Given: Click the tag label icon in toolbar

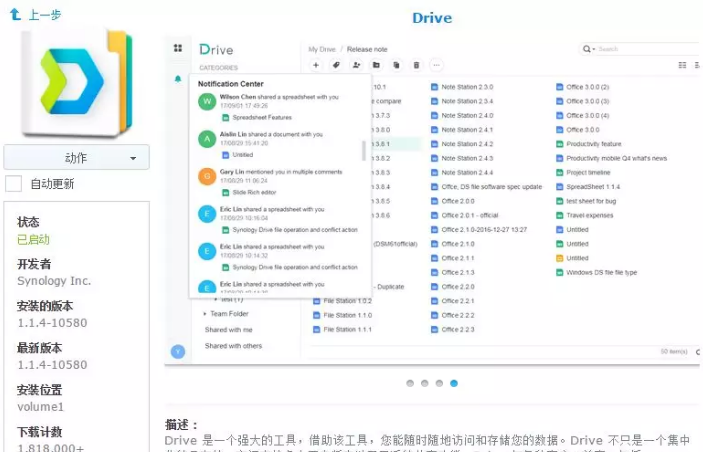Looking at the screenshot, I should [x=336, y=65].
